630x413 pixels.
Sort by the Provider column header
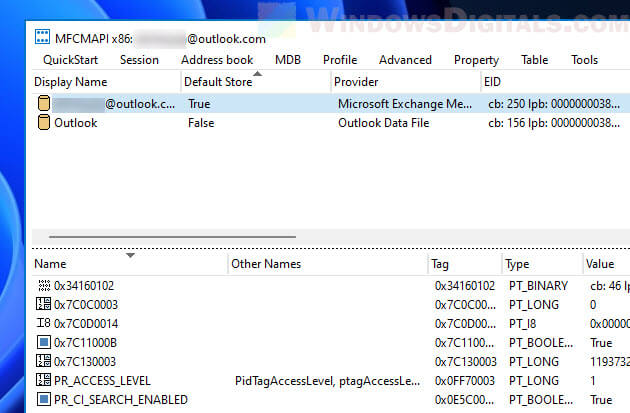click(x=406, y=82)
